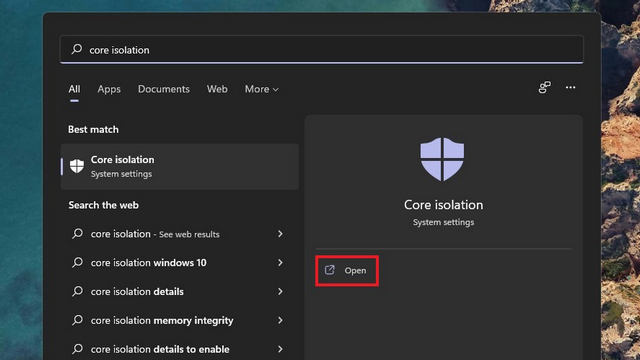The image size is (640, 360).
Task: Expand the chevron for 'core isolation' web results
Action: pos(280,234)
